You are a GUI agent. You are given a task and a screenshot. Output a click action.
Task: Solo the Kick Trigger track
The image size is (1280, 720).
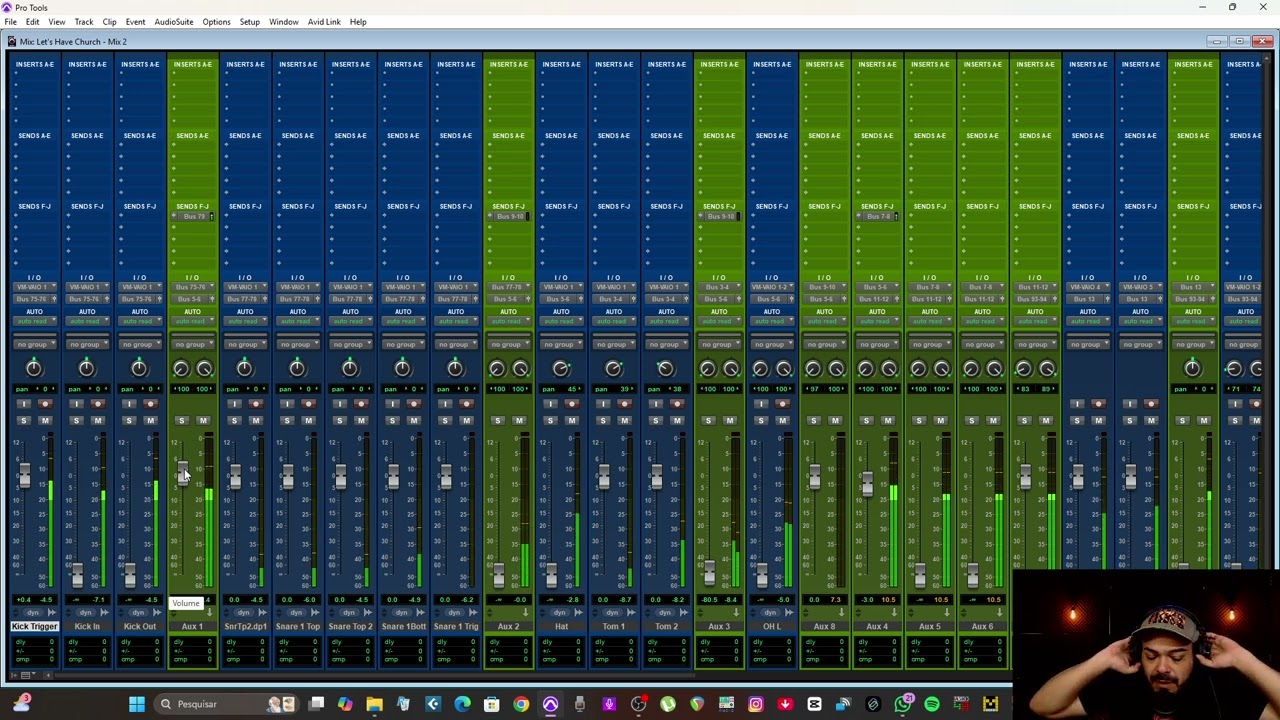[x=23, y=420]
